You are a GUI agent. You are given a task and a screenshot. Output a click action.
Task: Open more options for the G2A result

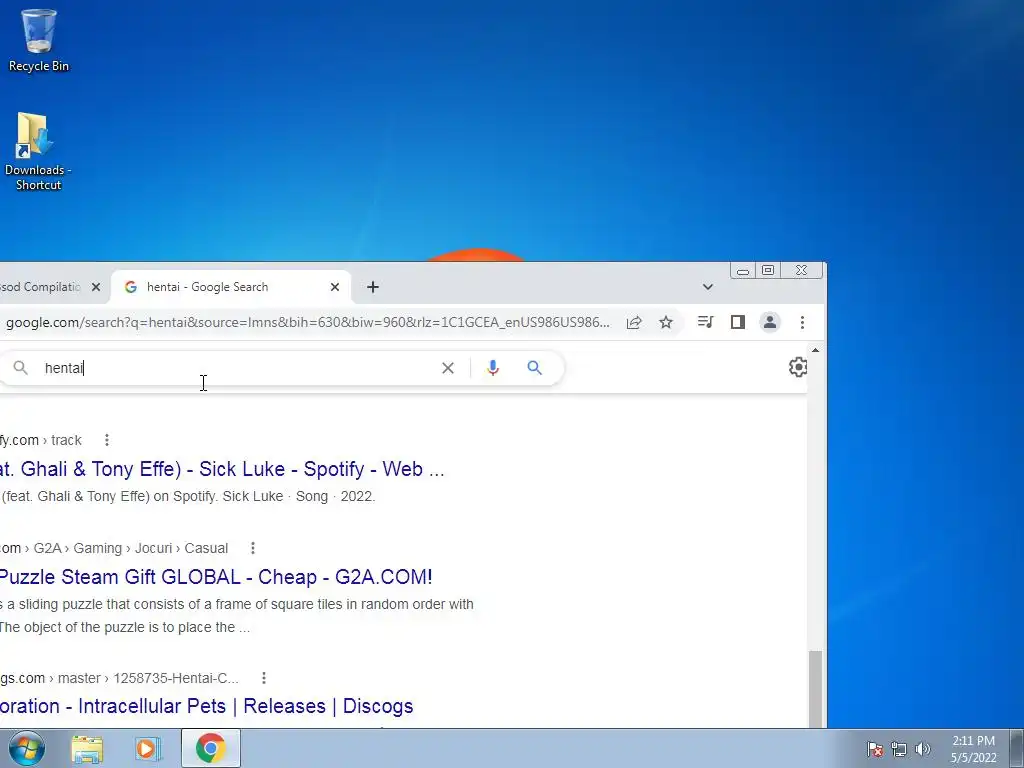click(253, 548)
